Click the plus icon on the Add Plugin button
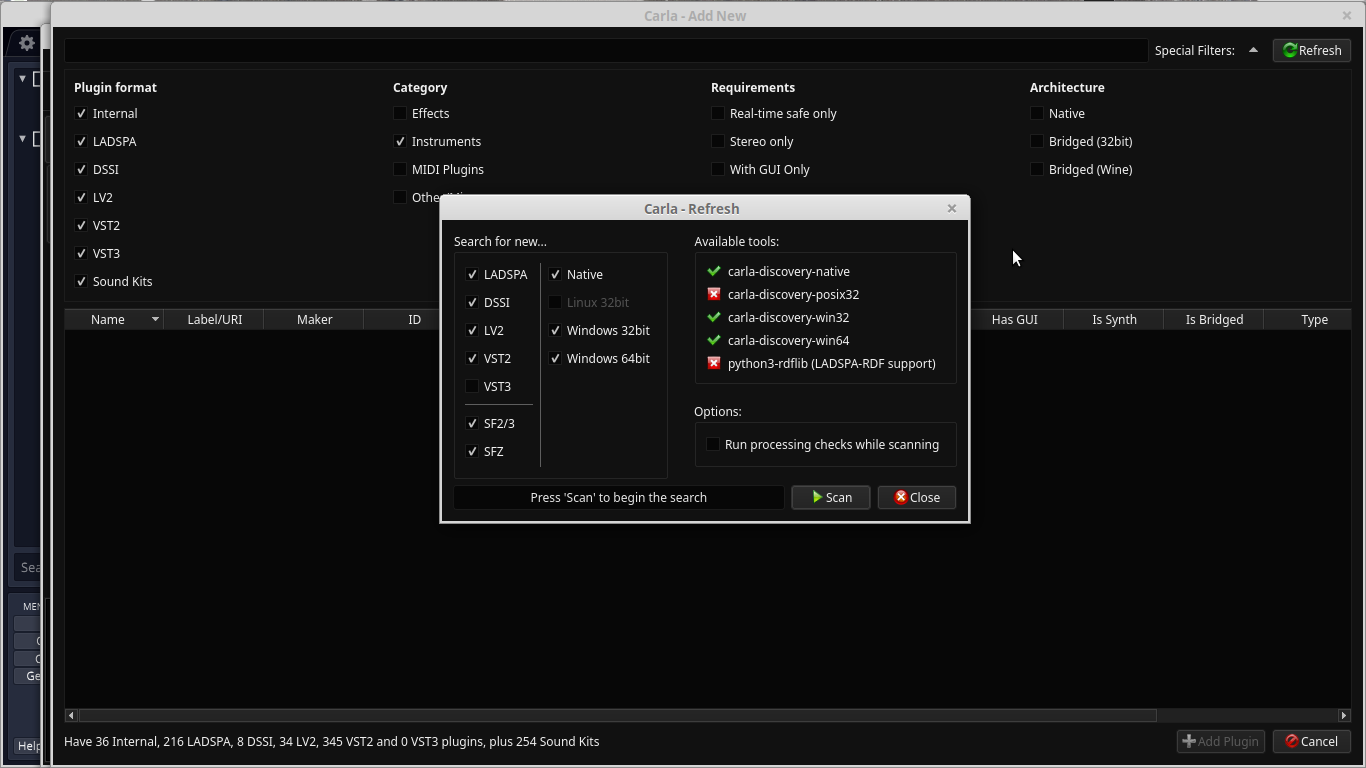Image resolution: width=1366 pixels, height=768 pixels. pyautogui.click(x=1189, y=741)
